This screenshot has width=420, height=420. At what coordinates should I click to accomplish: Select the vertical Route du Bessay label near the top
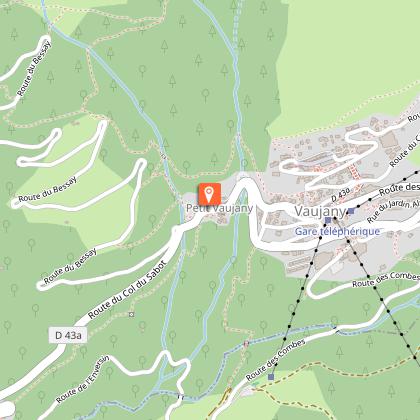(x=35, y=68)
